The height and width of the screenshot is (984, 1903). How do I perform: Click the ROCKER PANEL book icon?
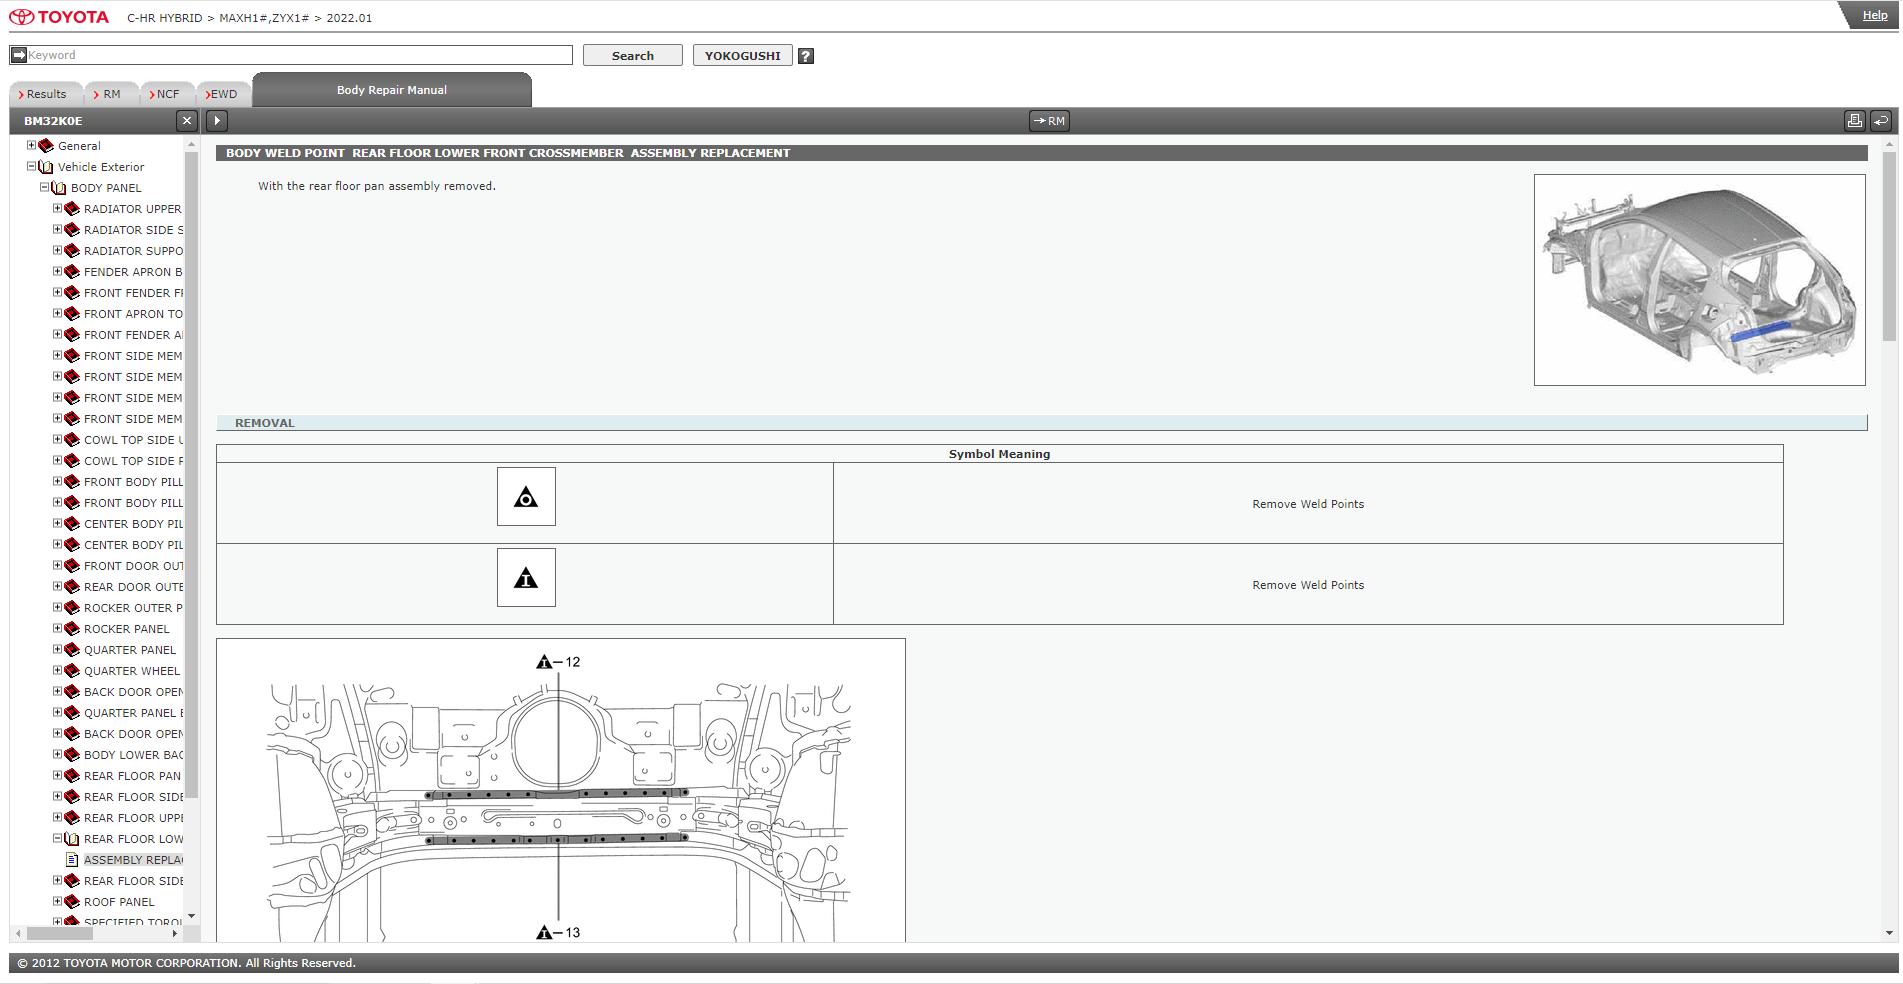[72, 629]
